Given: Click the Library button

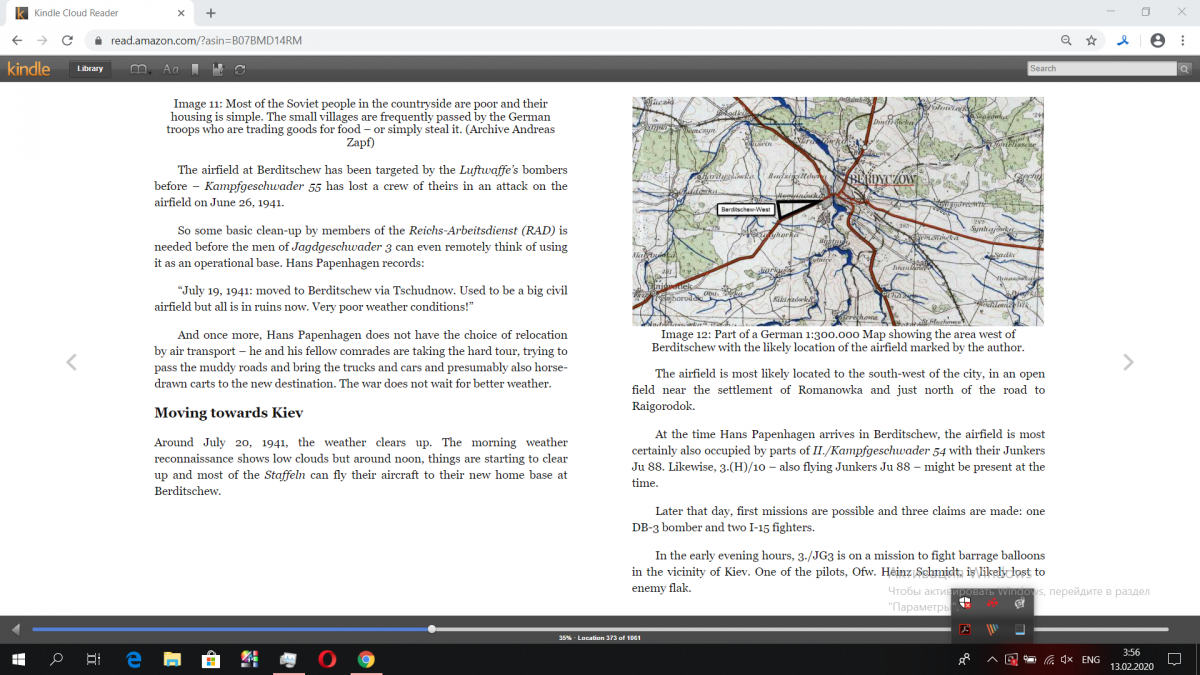Looking at the screenshot, I should tap(90, 69).
